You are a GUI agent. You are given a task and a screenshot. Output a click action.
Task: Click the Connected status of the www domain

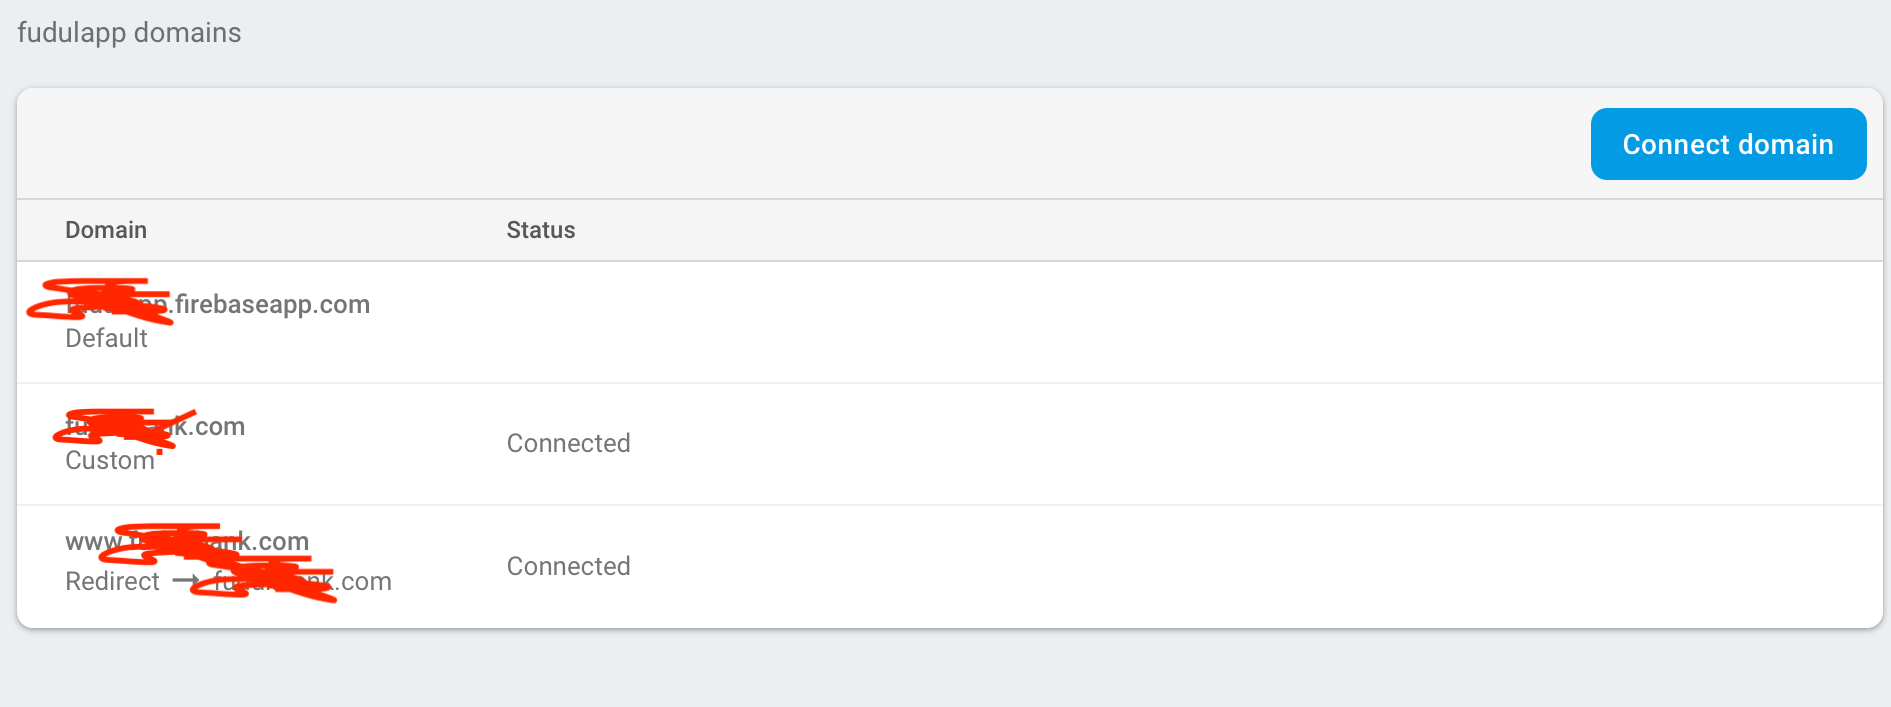click(x=568, y=566)
